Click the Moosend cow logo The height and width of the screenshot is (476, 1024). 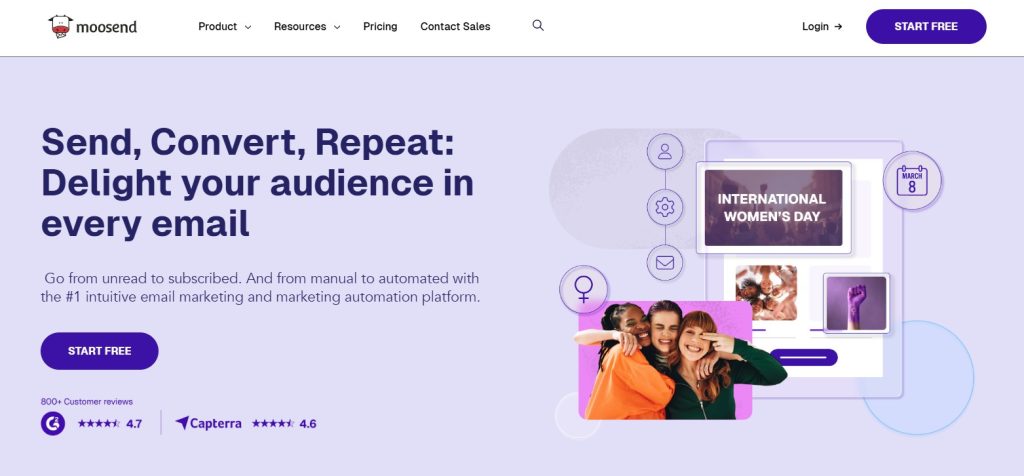click(x=92, y=26)
